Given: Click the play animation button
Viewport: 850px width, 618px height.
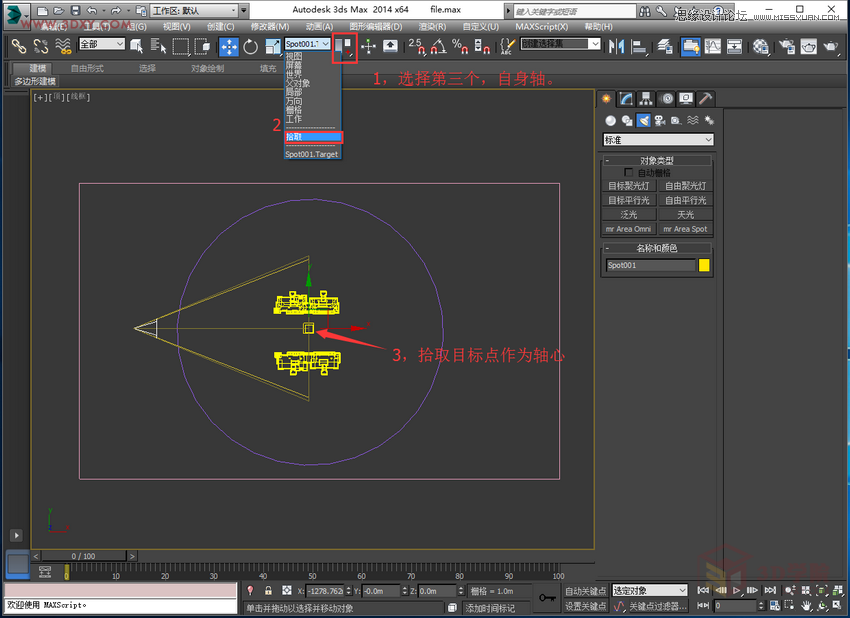Looking at the screenshot, I should [736, 591].
